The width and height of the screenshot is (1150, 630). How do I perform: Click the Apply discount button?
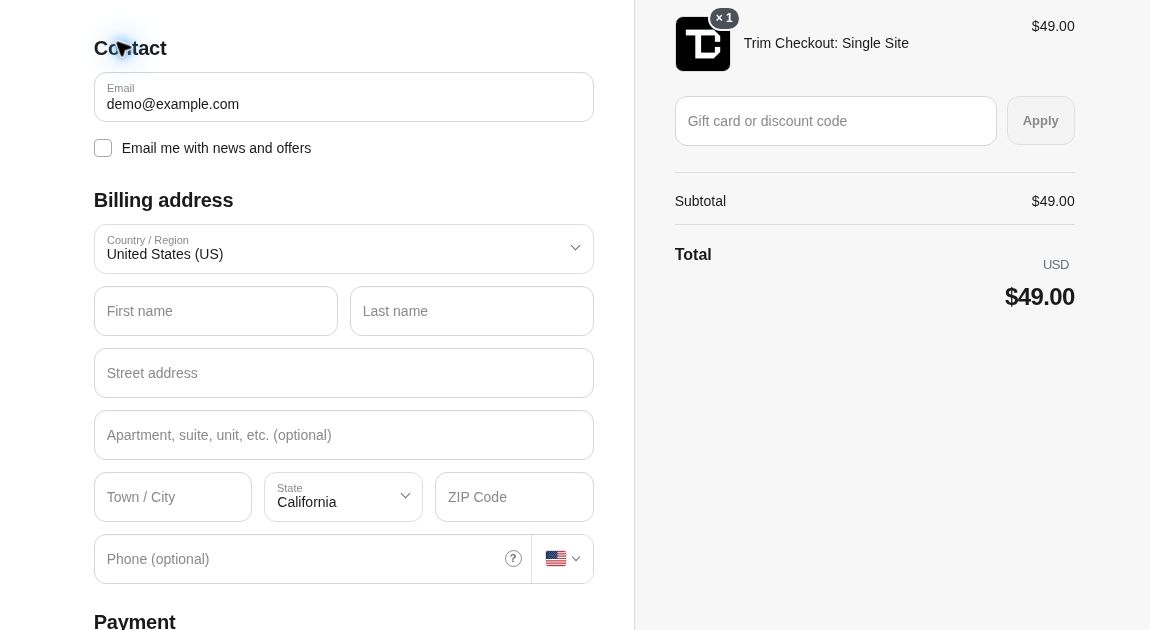[x=1041, y=121]
